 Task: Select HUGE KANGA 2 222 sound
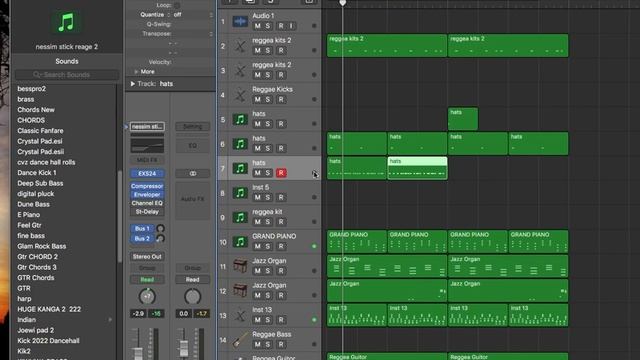[49, 309]
